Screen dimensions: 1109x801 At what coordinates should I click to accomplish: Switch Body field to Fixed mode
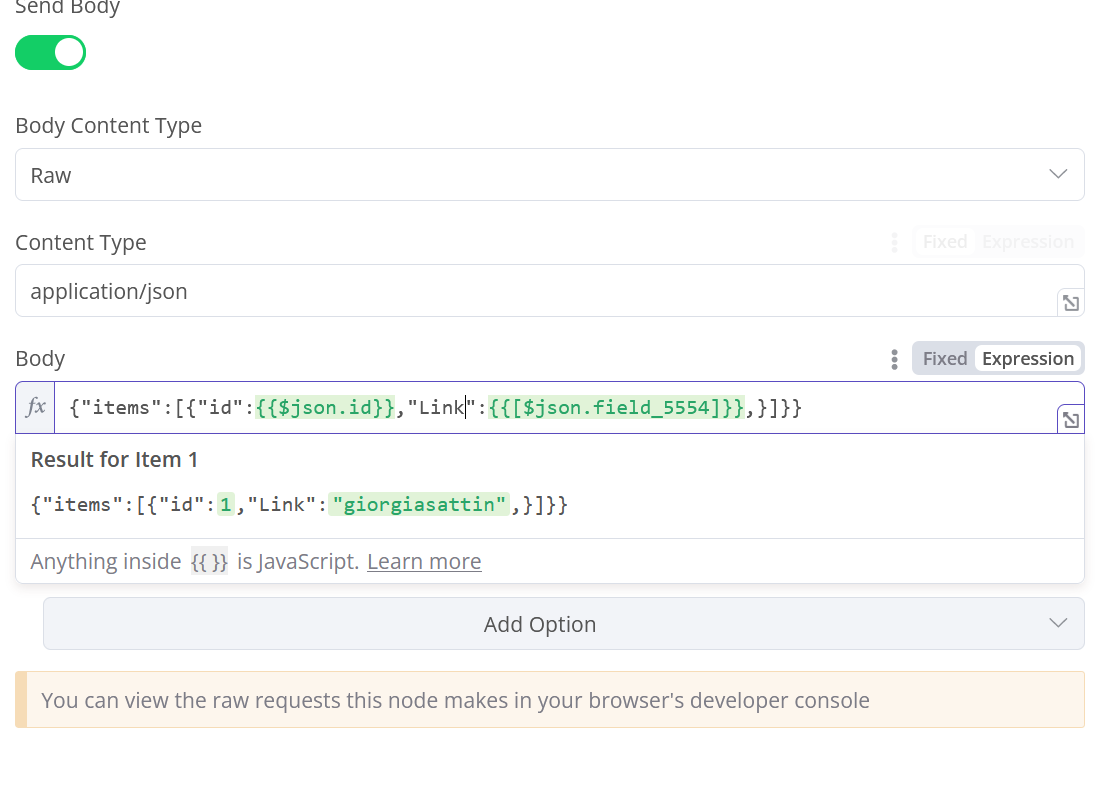(944, 359)
